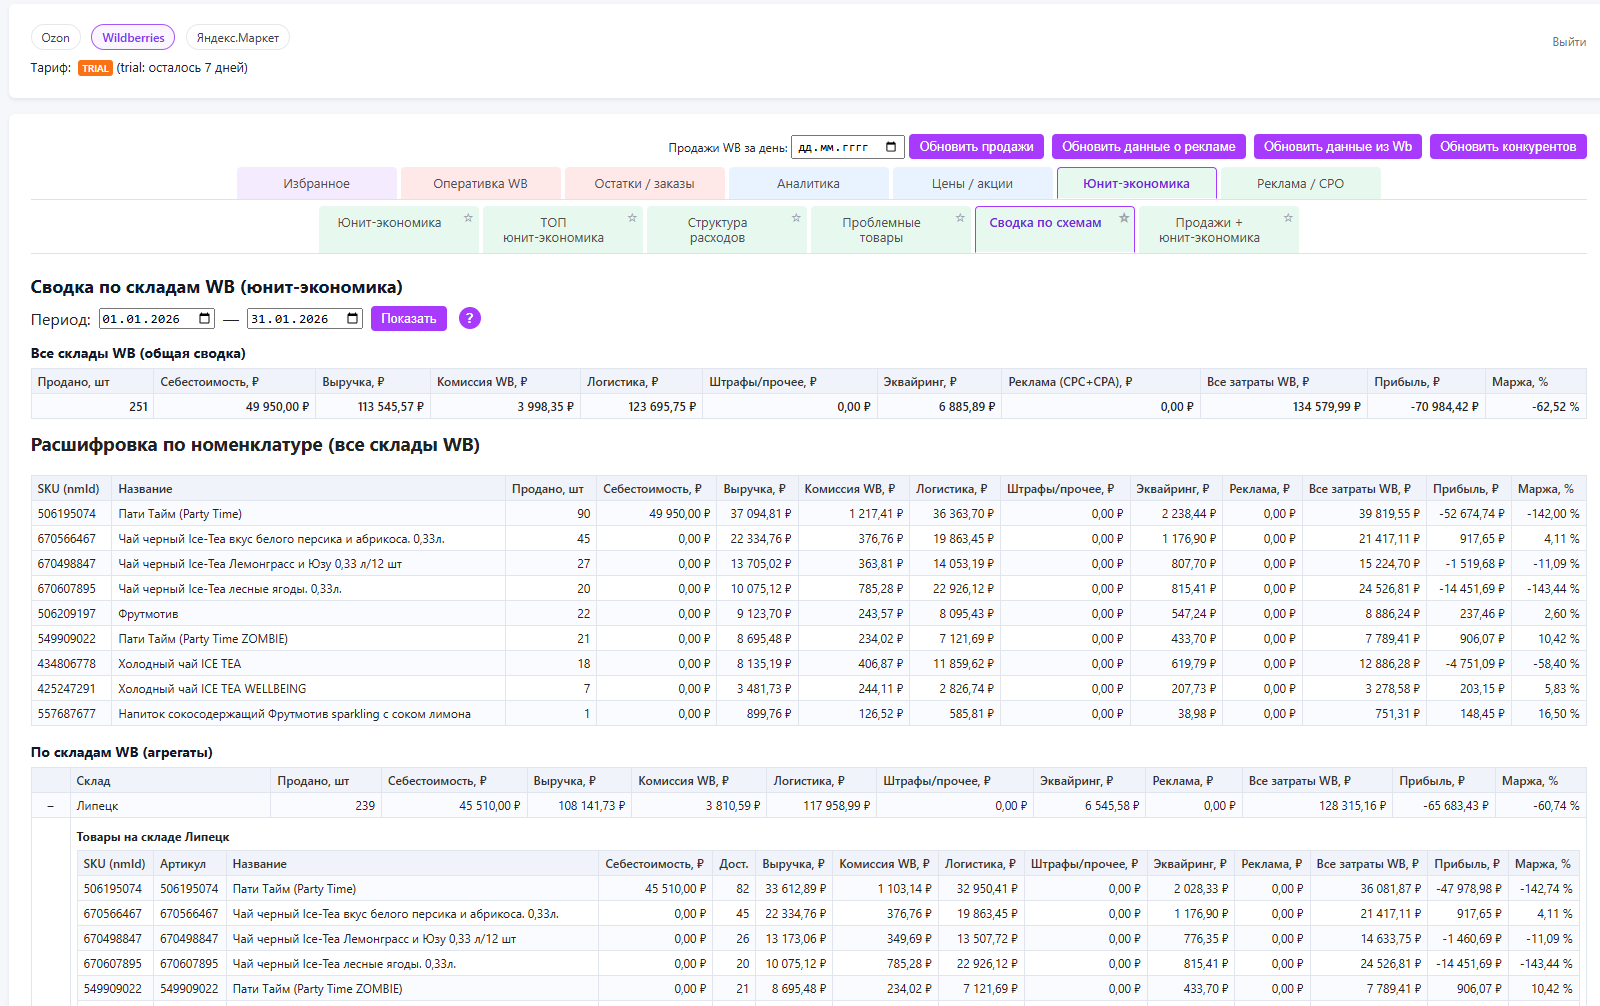
Task: Click Обновить данные о рекламе button
Action: click(1149, 147)
